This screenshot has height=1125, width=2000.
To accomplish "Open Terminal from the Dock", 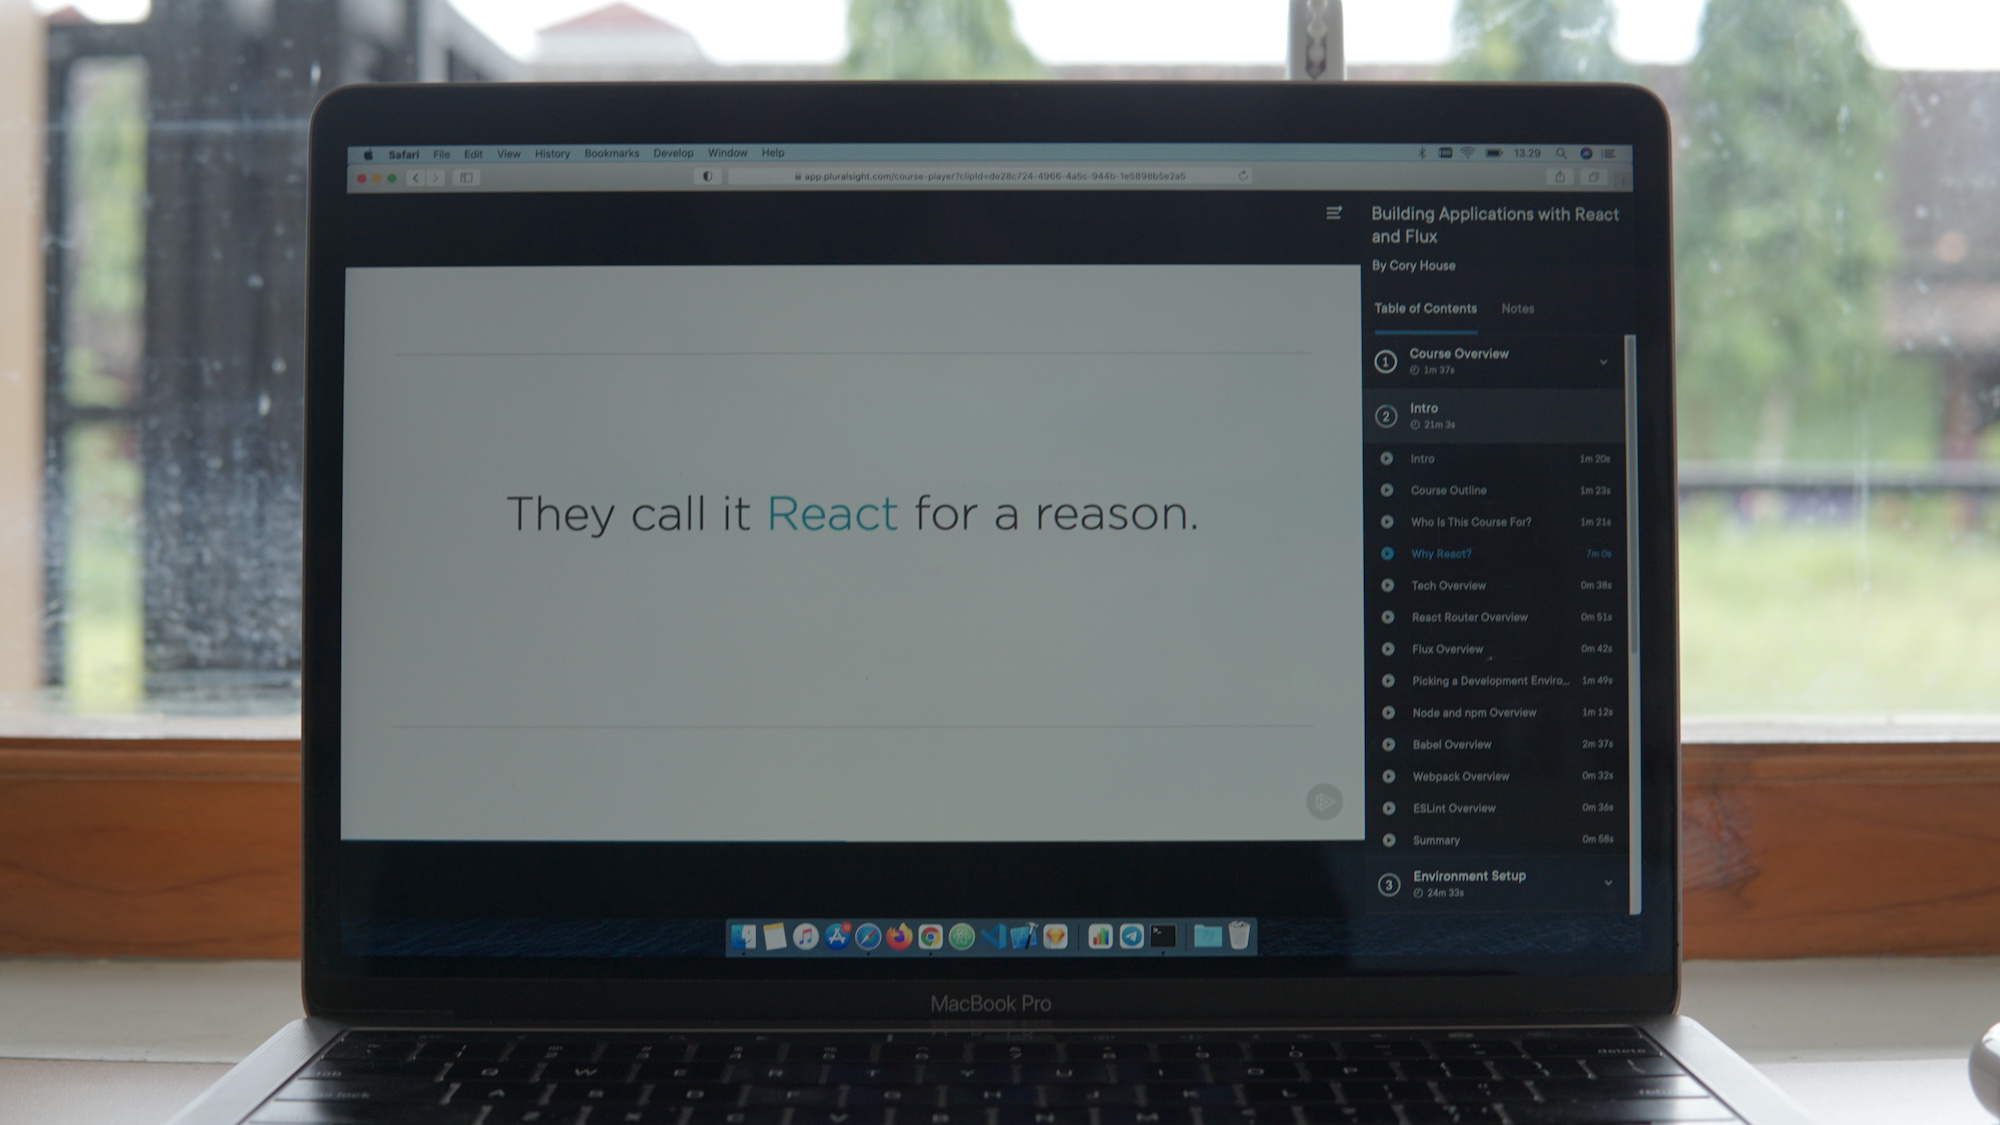I will [x=1163, y=936].
